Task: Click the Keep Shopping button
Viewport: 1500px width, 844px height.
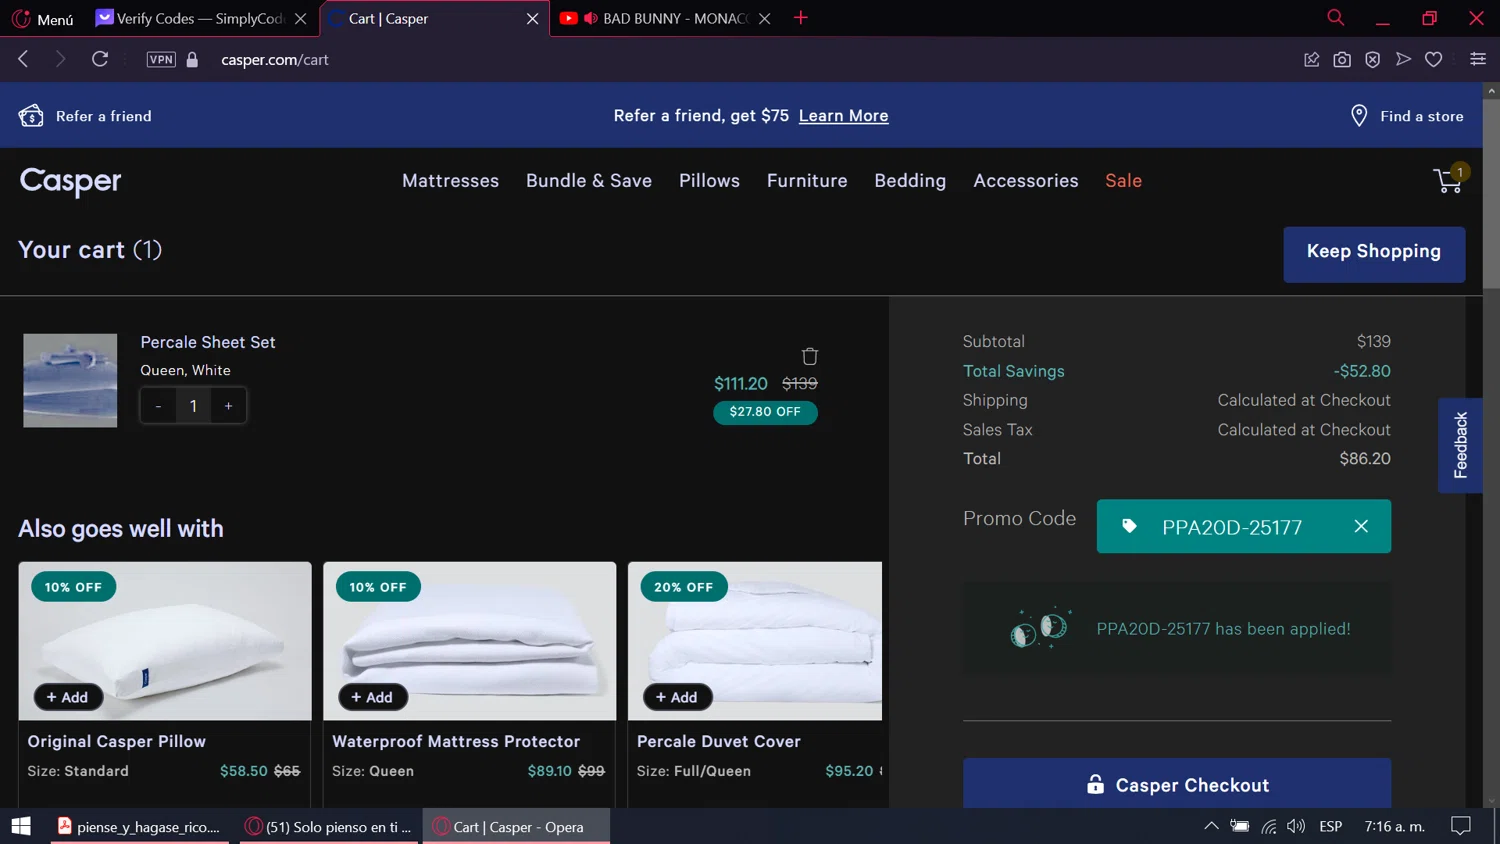Action: pos(1374,254)
